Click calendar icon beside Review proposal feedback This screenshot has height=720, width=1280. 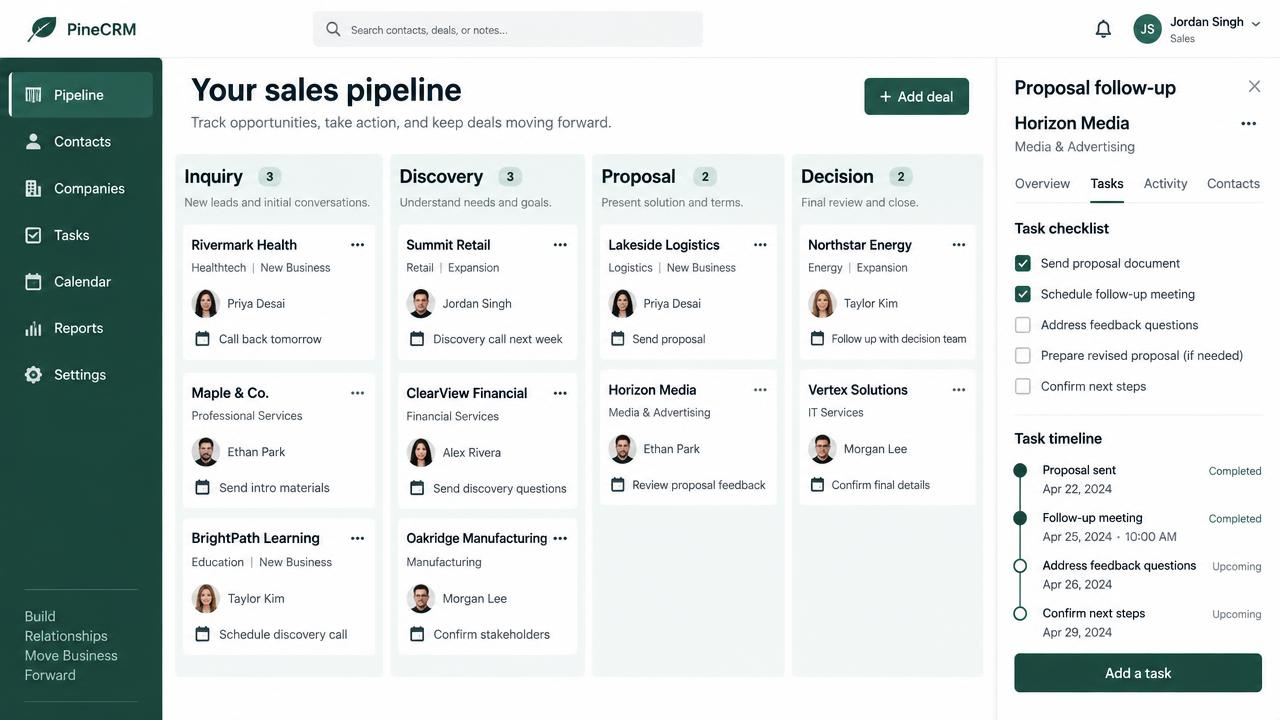pyautogui.click(x=617, y=484)
